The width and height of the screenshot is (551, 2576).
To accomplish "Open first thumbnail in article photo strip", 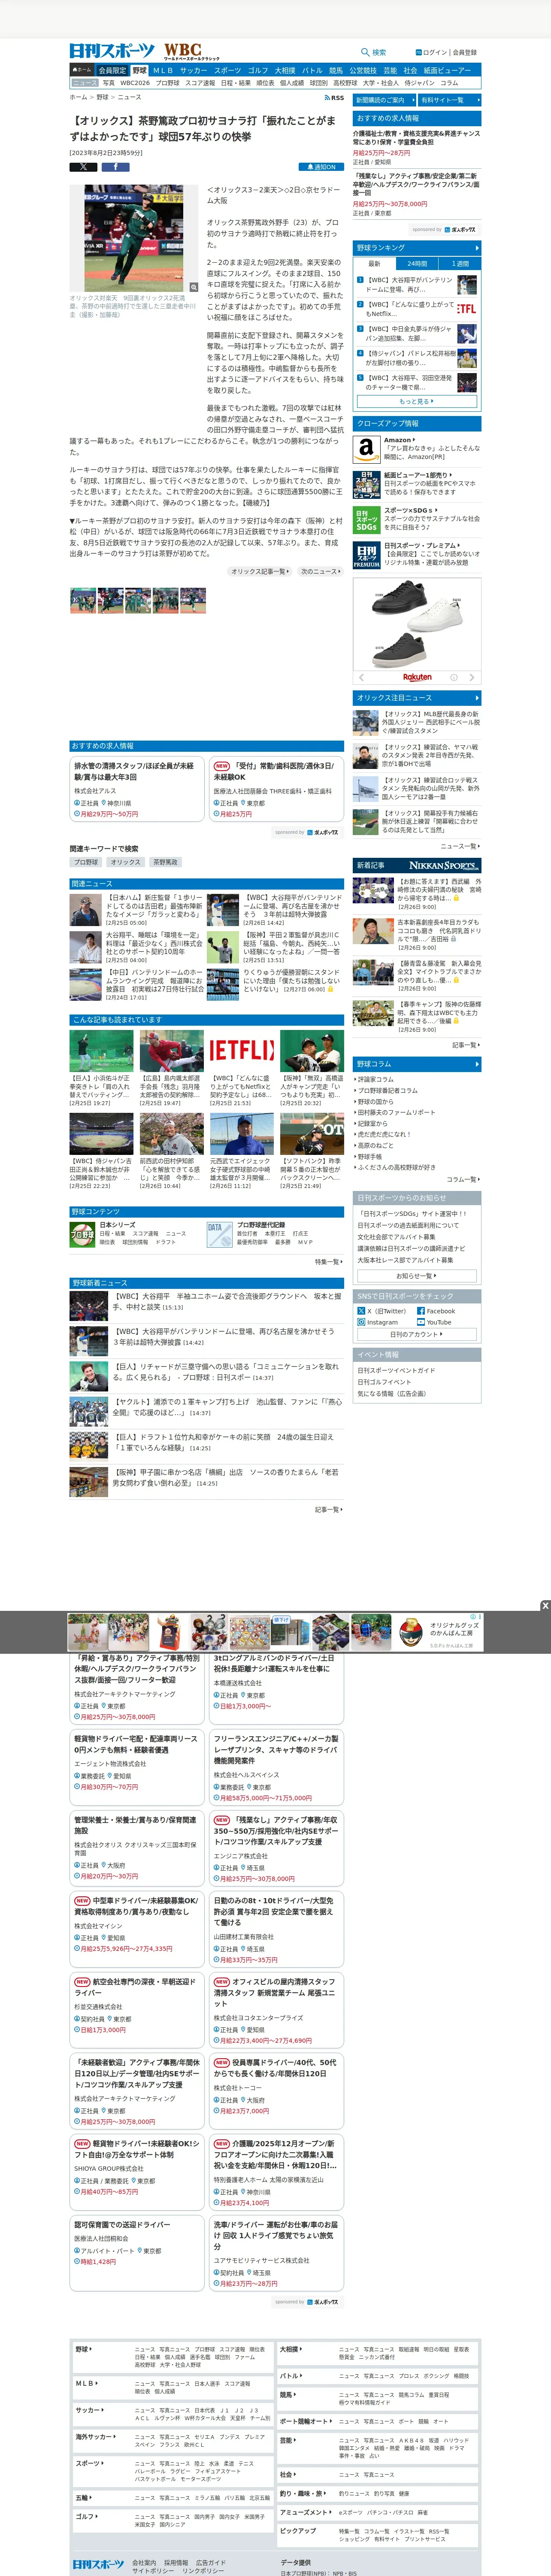I will click(83, 600).
